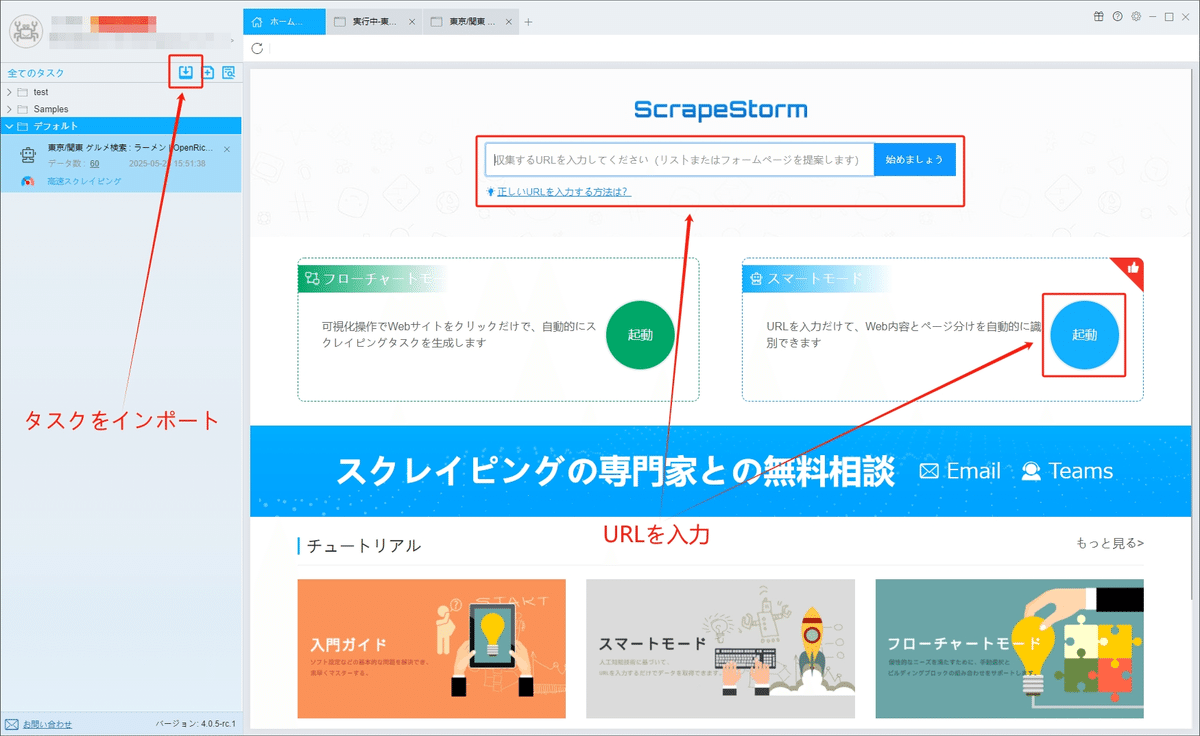Open the gift icon in title bar
Screen dimensions: 1200x736
pyautogui.click(x=1099, y=17)
